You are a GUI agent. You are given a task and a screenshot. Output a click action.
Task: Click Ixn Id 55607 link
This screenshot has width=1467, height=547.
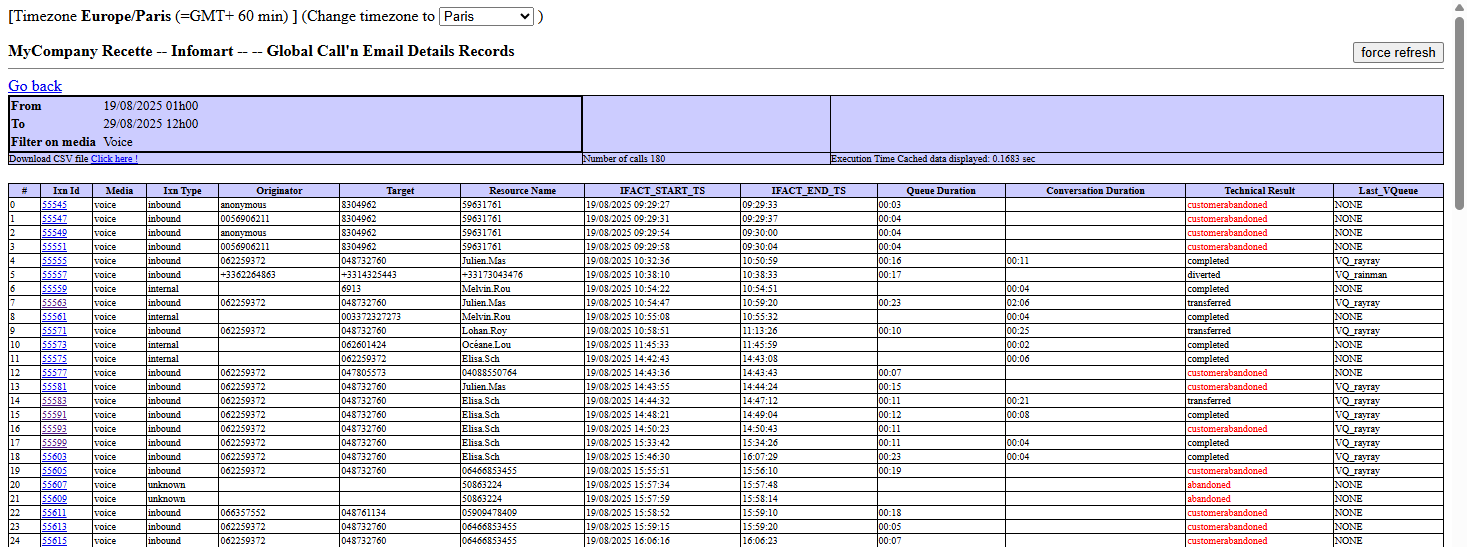[54, 485]
